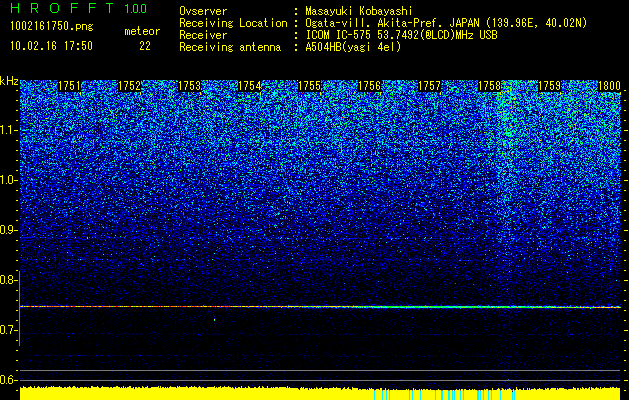The image size is (629, 400).
Task: Click the 1754 time marker
Action: pyautogui.click(x=250, y=86)
